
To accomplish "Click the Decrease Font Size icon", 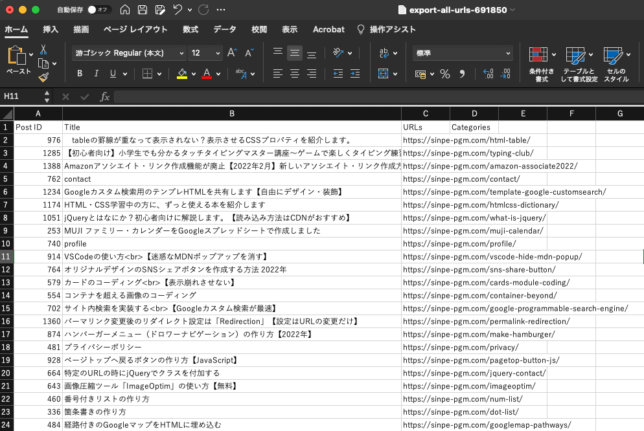I will (x=249, y=53).
